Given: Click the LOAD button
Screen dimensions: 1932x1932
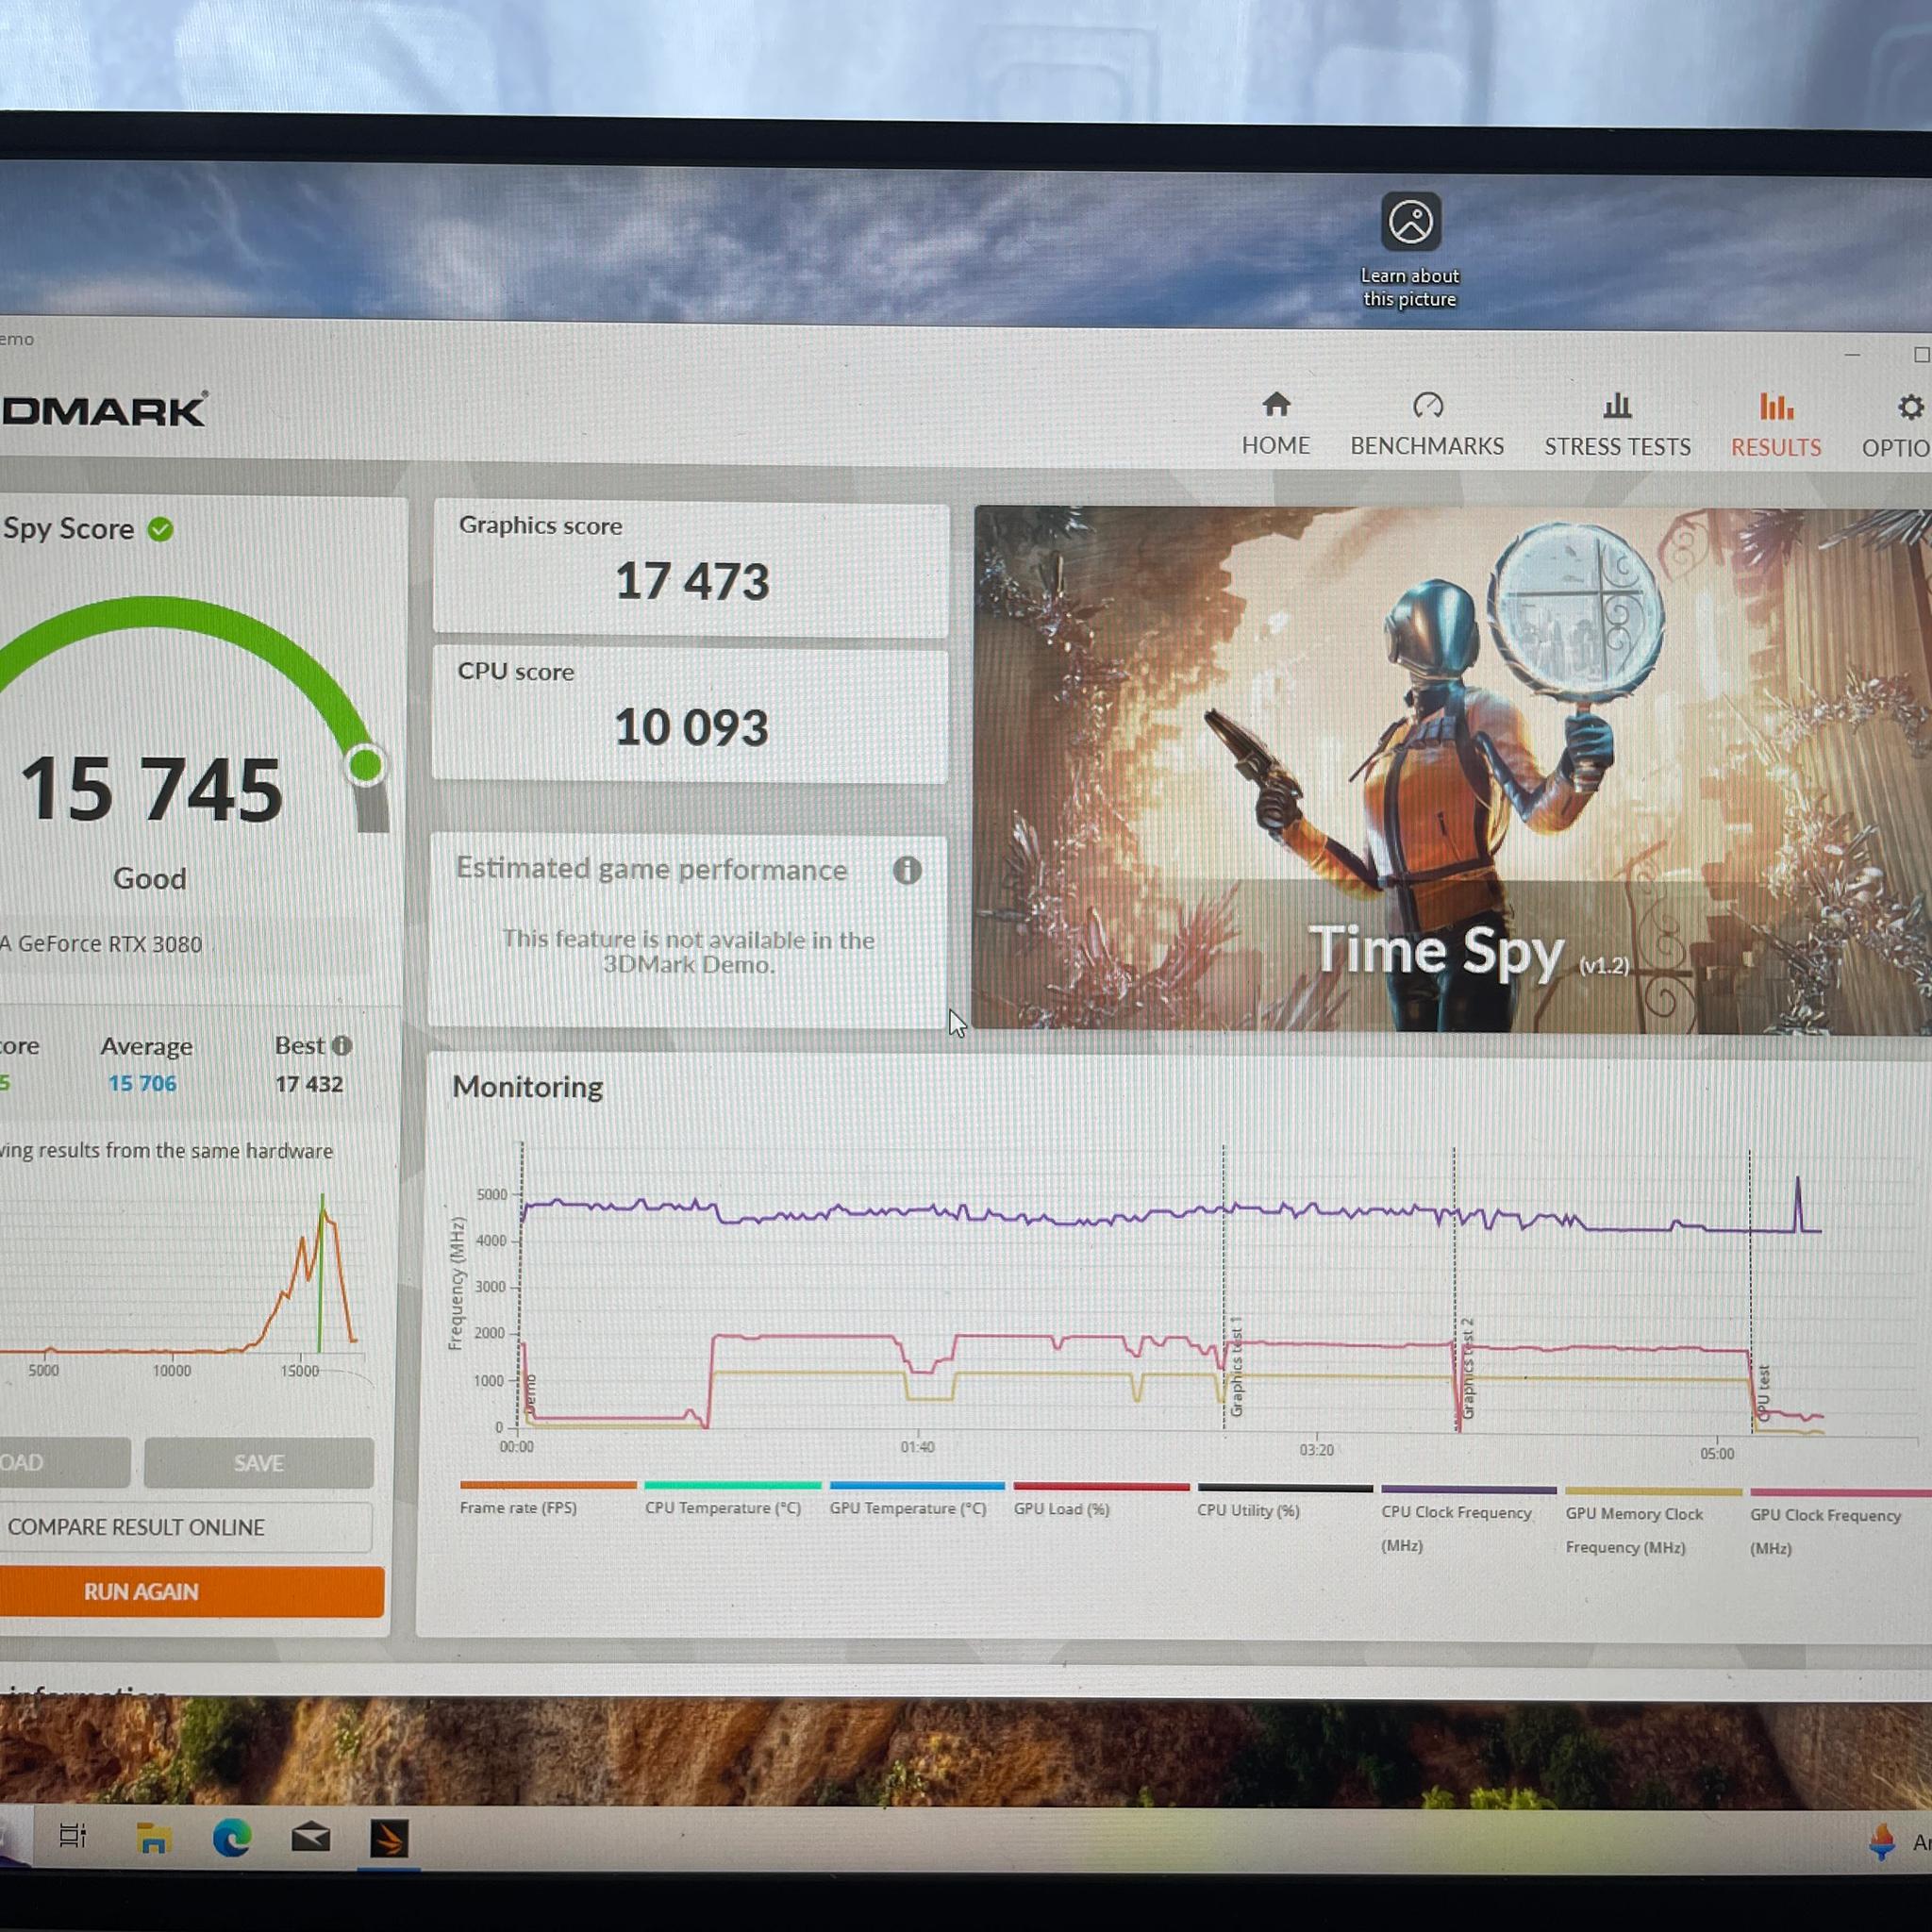Looking at the screenshot, I should (x=64, y=1462).
